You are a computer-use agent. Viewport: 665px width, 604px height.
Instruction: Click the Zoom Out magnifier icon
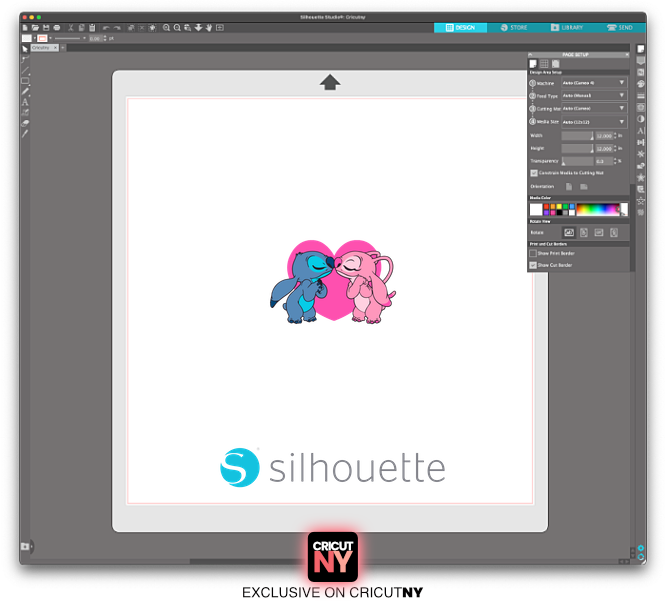tap(177, 28)
